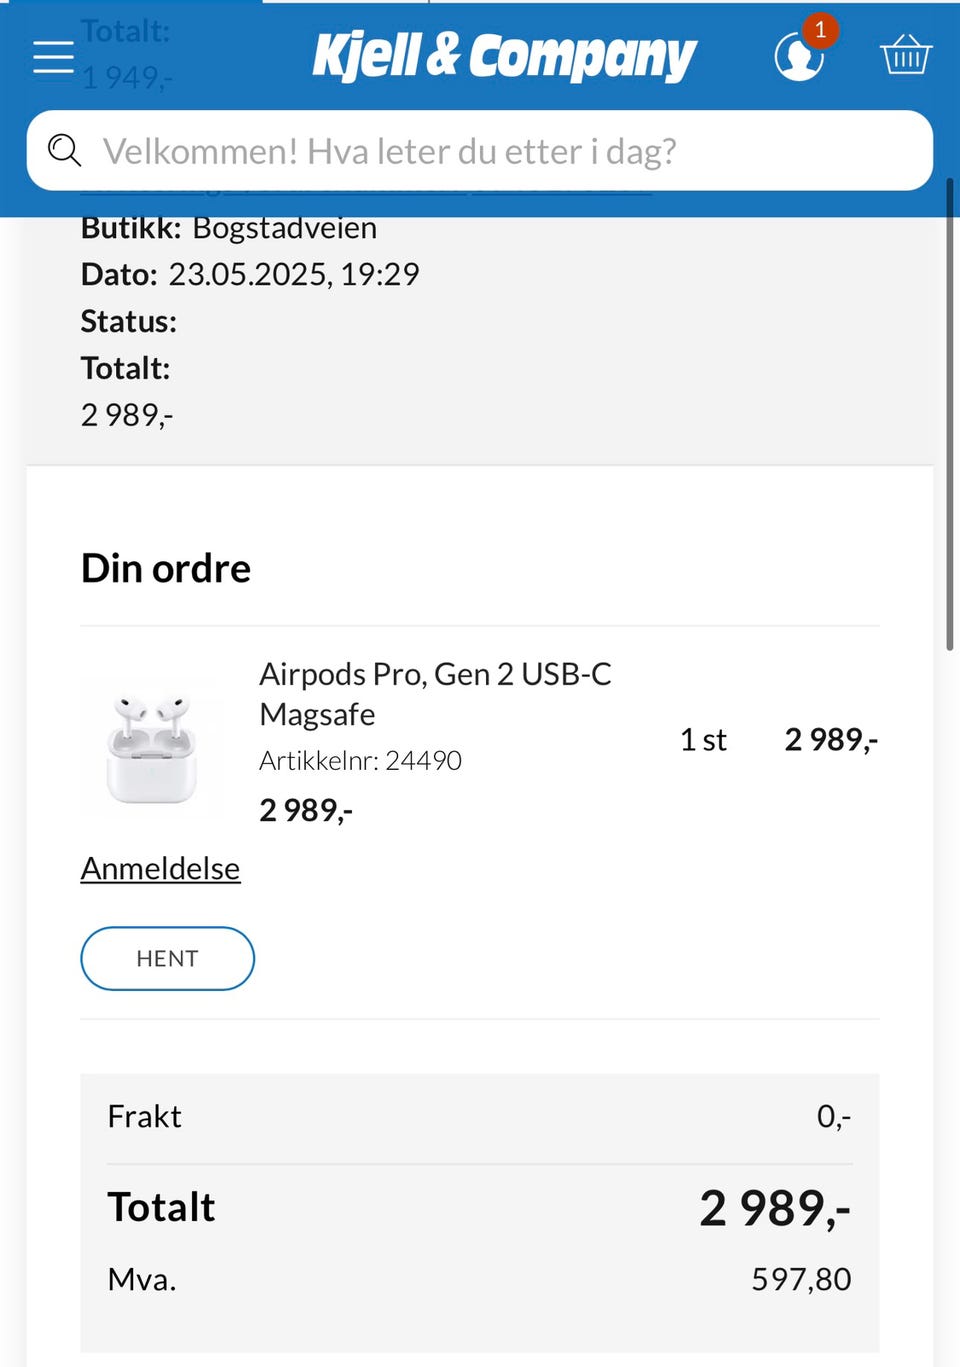Click the Frakt row label
This screenshot has width=960, height=1367.
click(x=145, y=1116)
